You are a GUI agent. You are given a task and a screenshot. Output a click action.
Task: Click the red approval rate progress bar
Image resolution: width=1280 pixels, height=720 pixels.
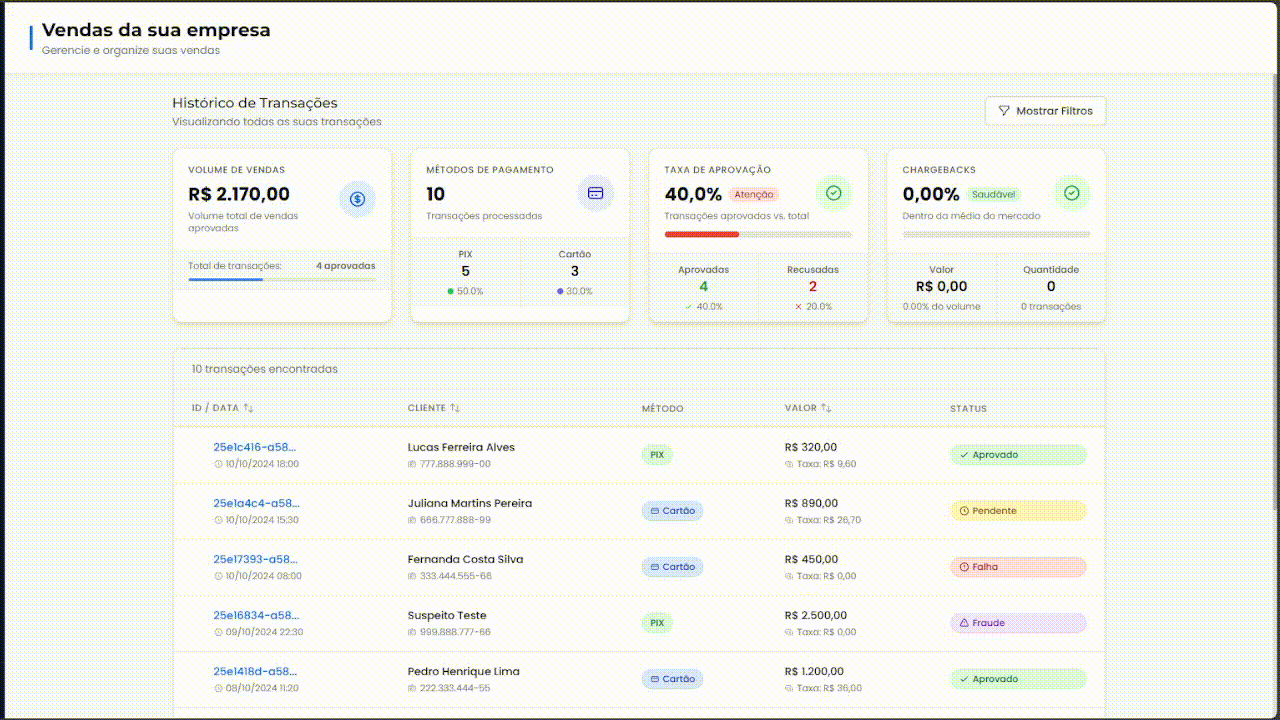coord(703,234)
